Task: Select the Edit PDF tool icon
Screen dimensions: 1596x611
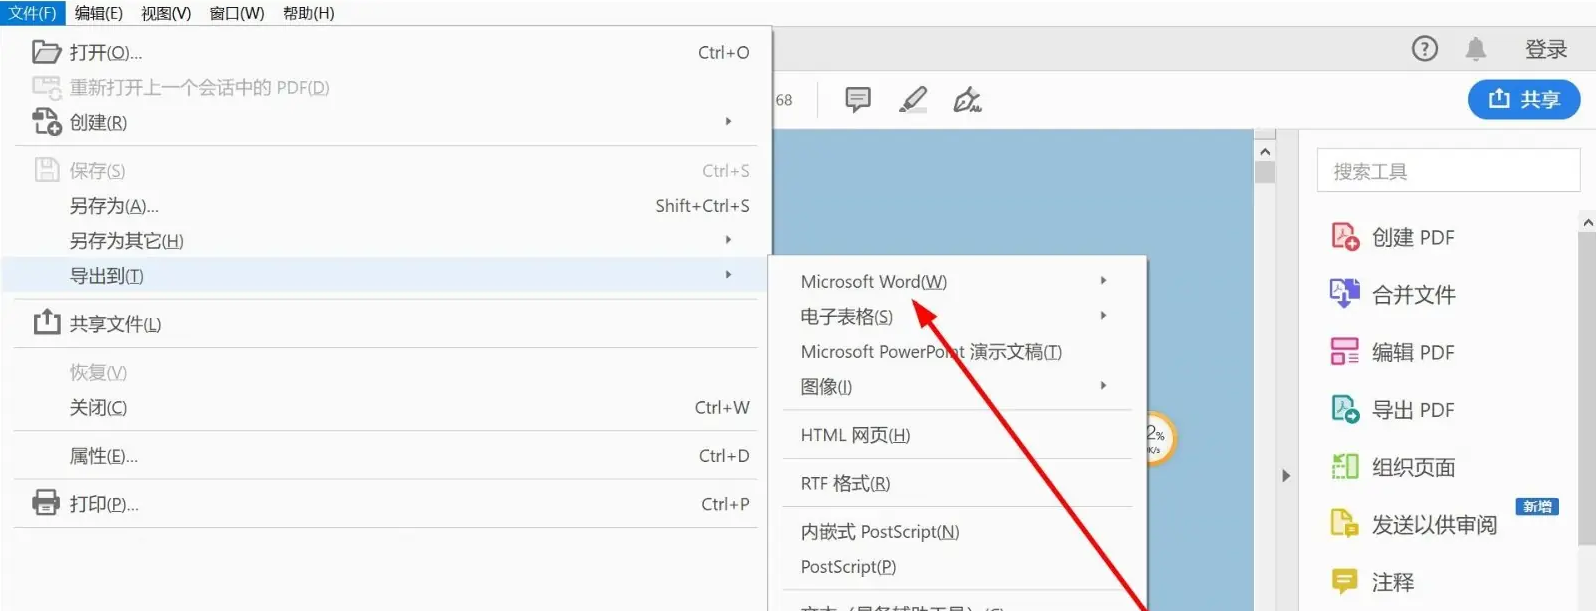Action: click(1345, 352)
